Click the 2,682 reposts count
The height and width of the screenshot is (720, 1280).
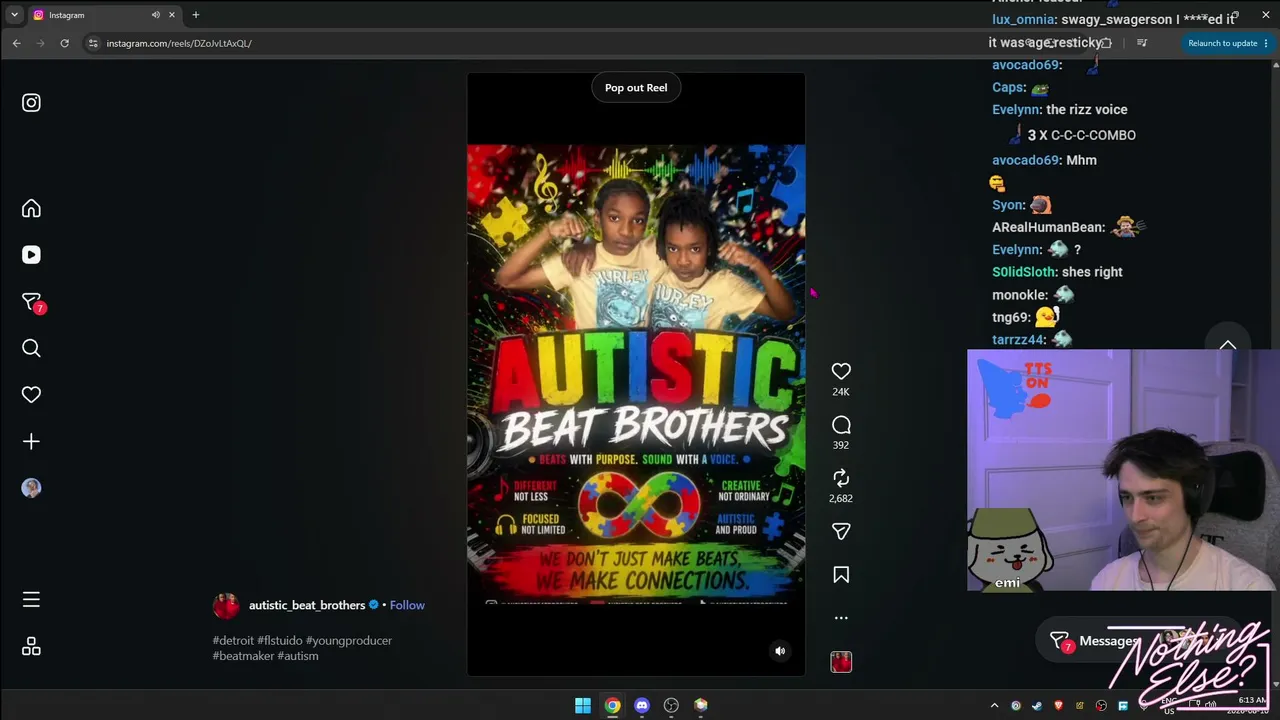coord(841,498)
